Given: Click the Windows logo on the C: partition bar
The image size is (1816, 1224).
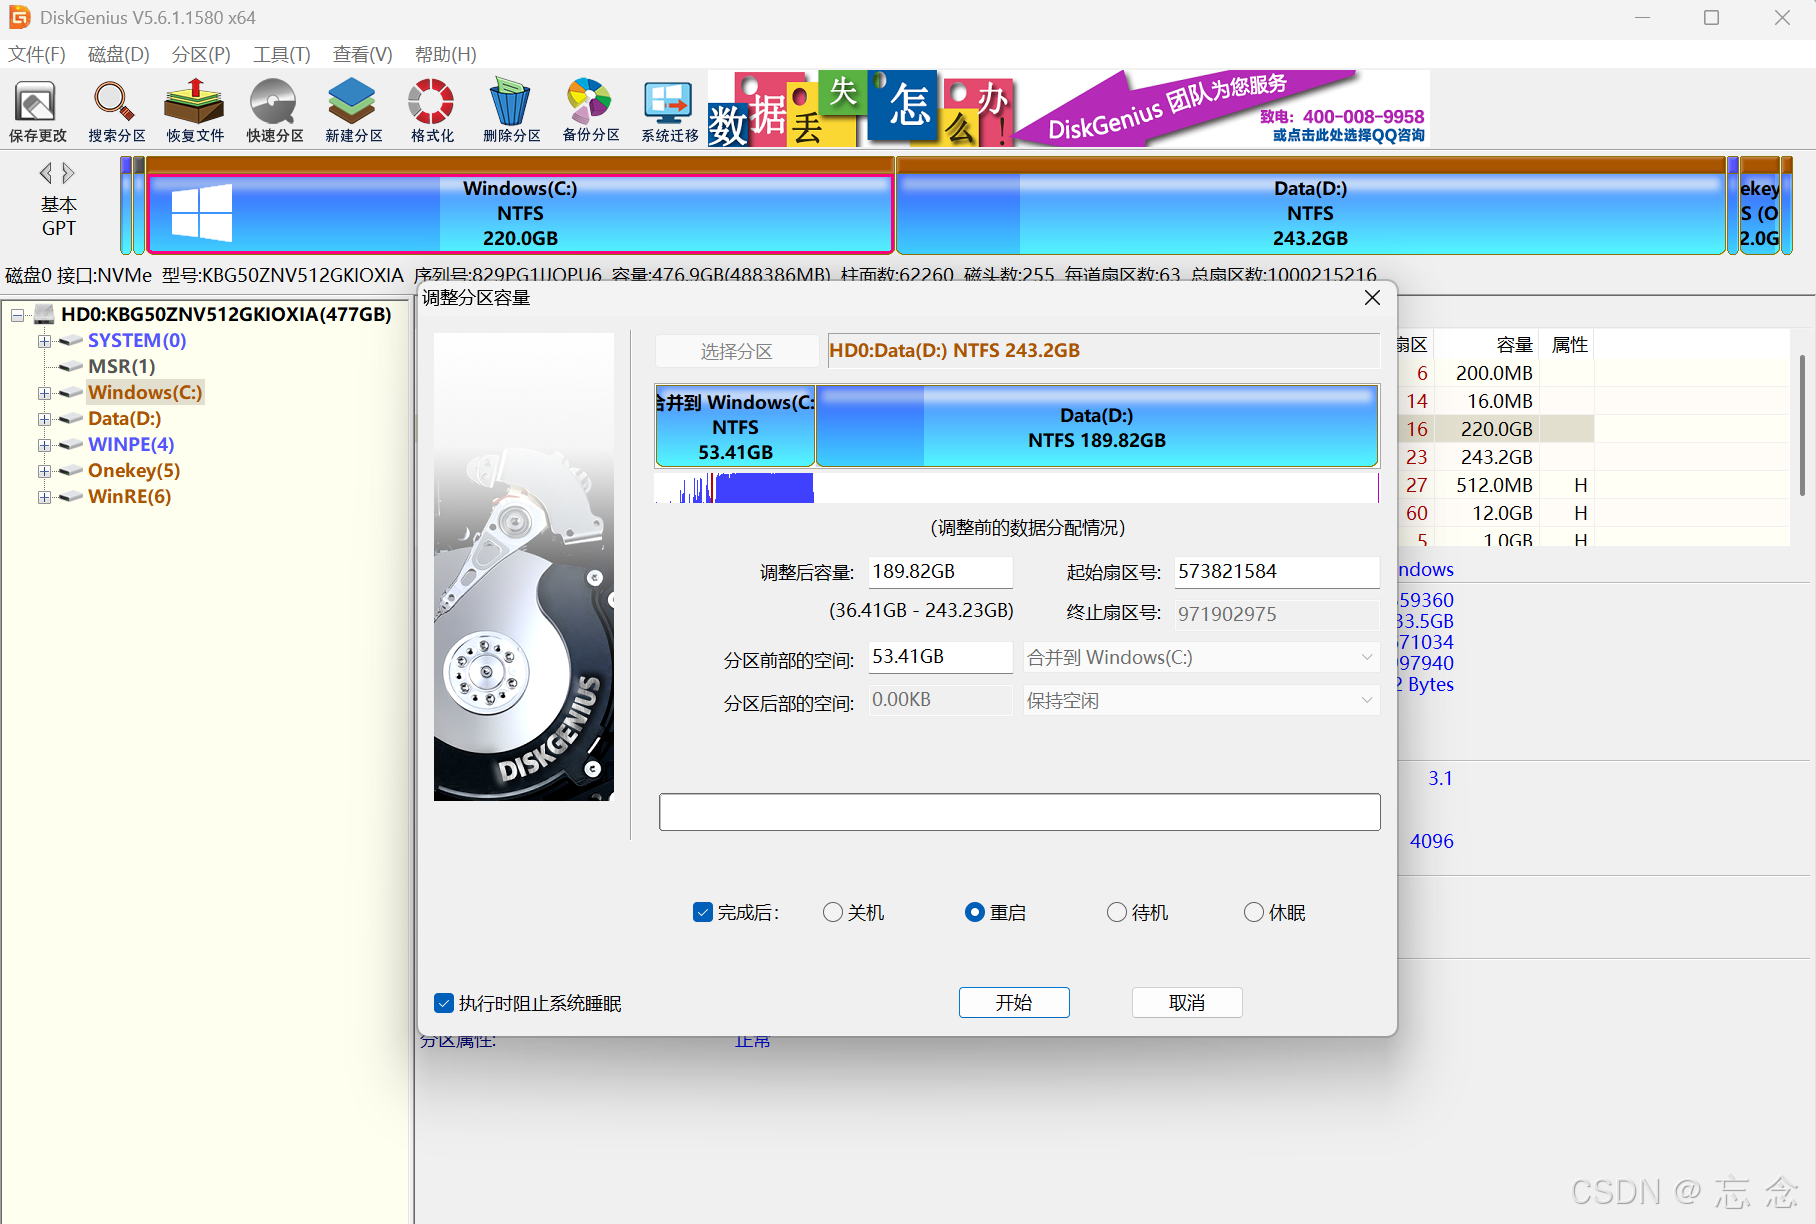Looking at the screenshot, I should tap(201, 212).
